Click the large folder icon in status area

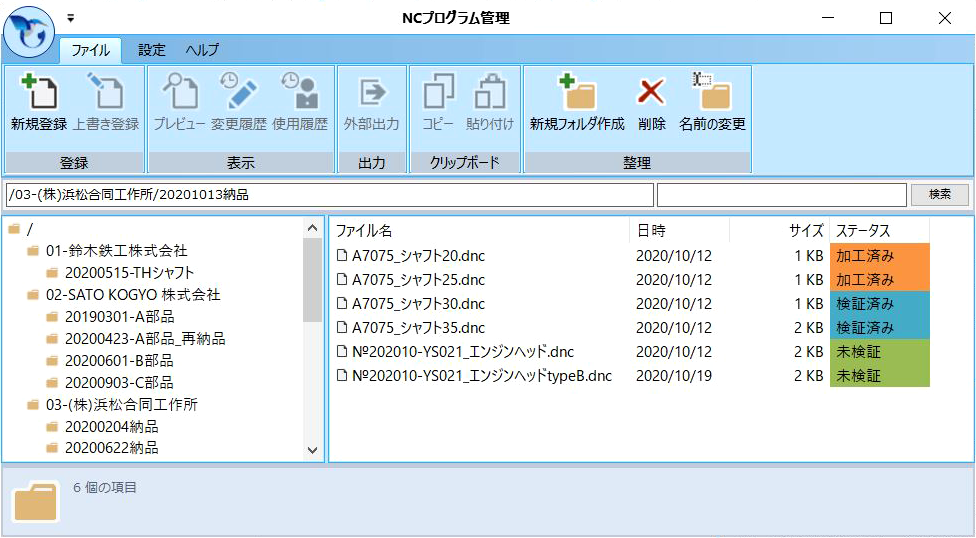[36, 500]
